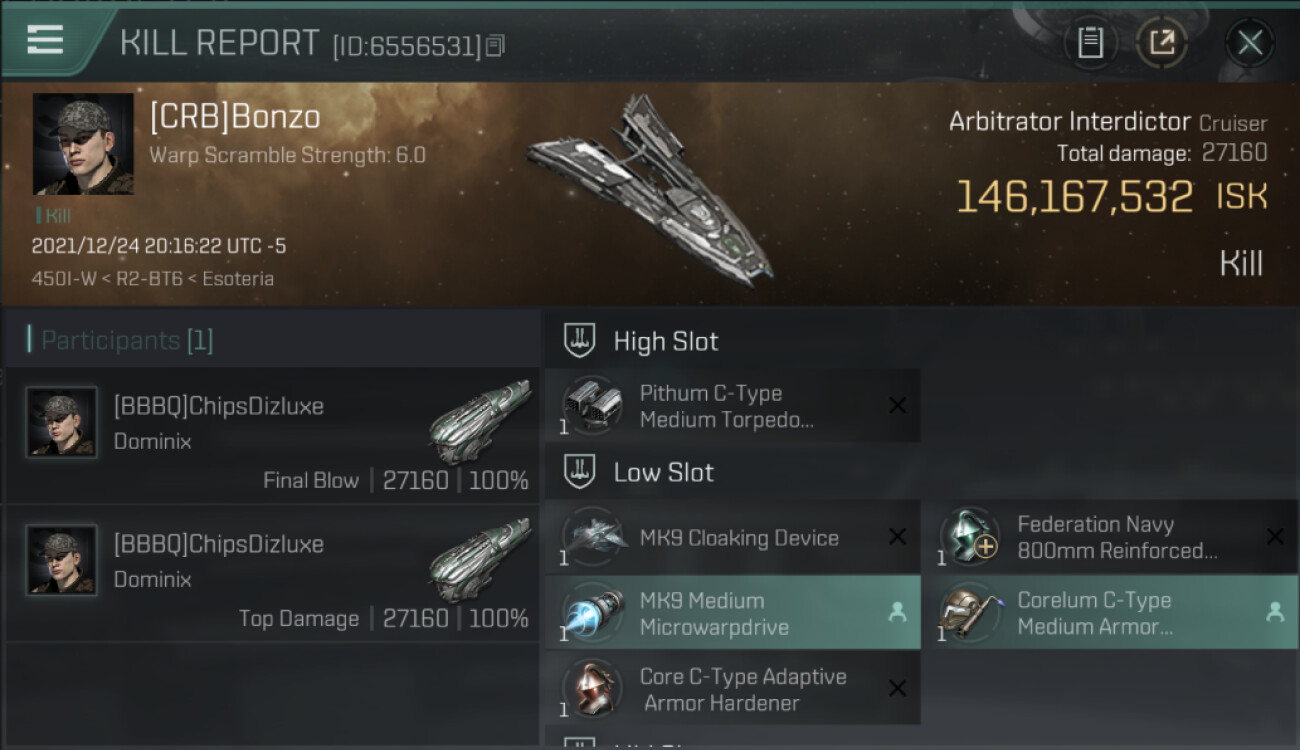Select the MK9 Medium Microwarpdrive row

[x=732, y=613]
